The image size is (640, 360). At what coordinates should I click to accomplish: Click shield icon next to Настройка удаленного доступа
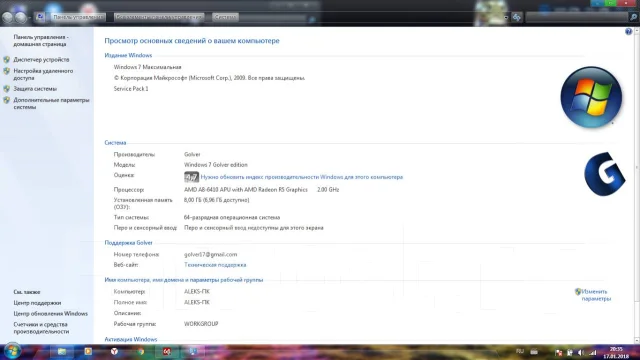pyautogui.click(x=7, y=71)
